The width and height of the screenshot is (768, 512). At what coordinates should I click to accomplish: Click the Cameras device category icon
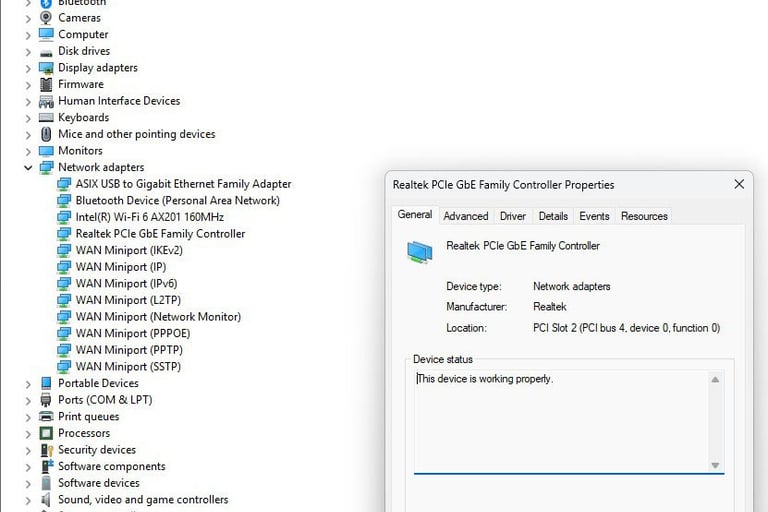point(46,18)
